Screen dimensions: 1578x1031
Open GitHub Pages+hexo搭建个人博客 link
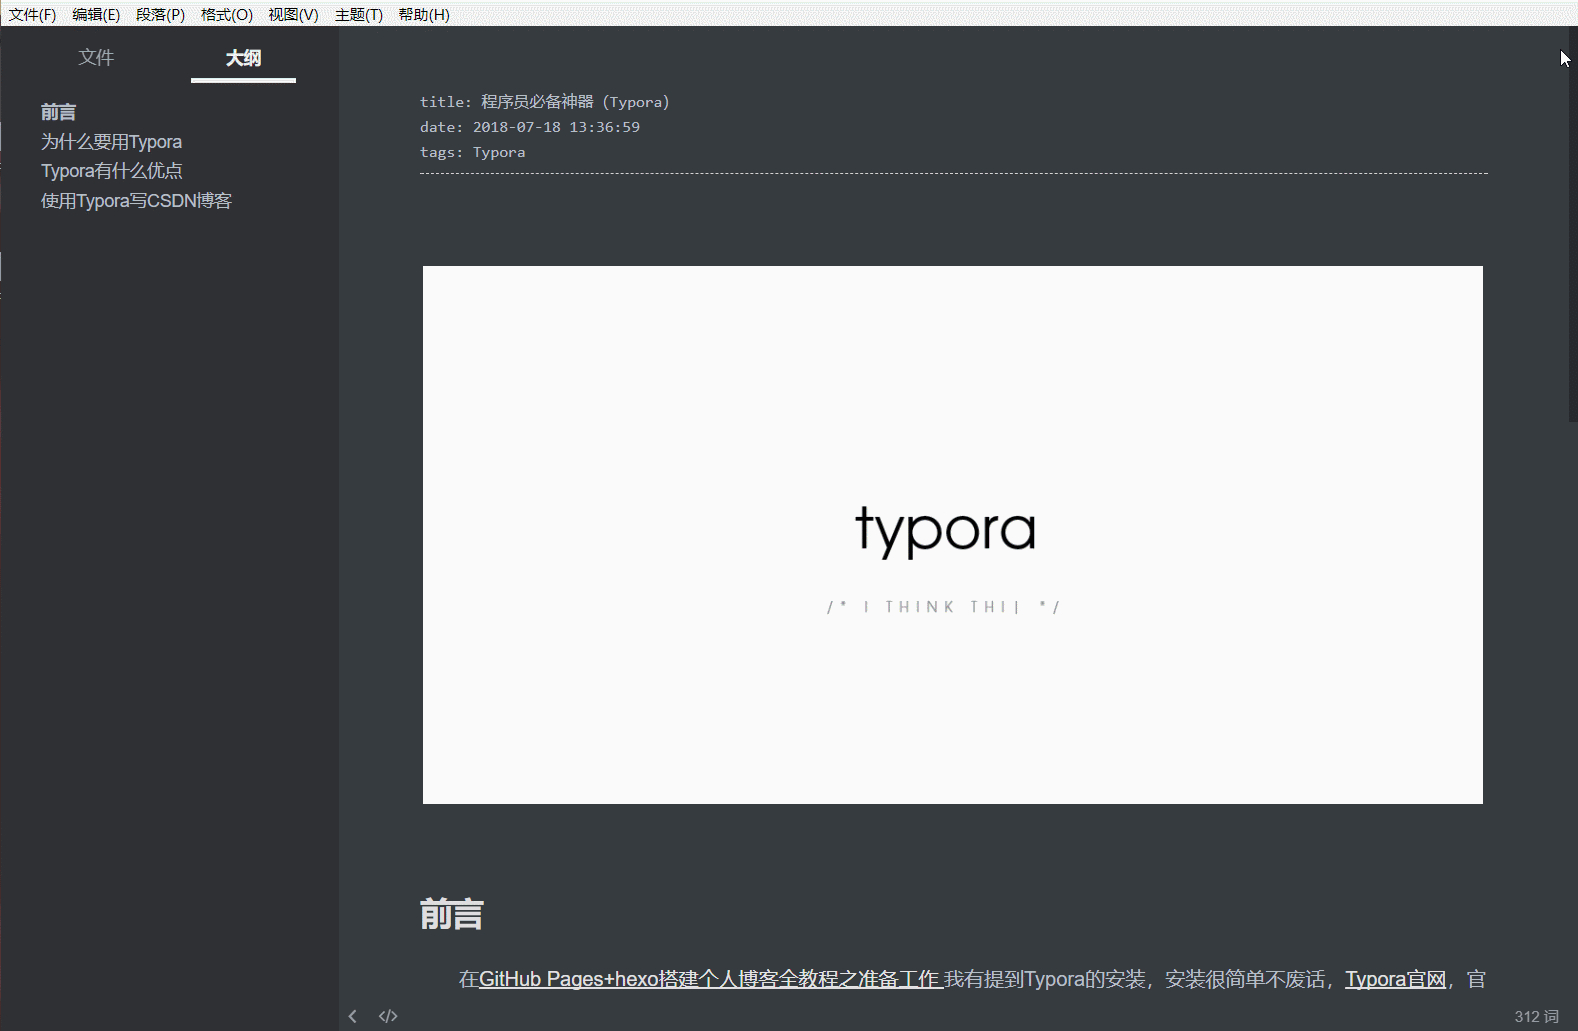(711, 979)
